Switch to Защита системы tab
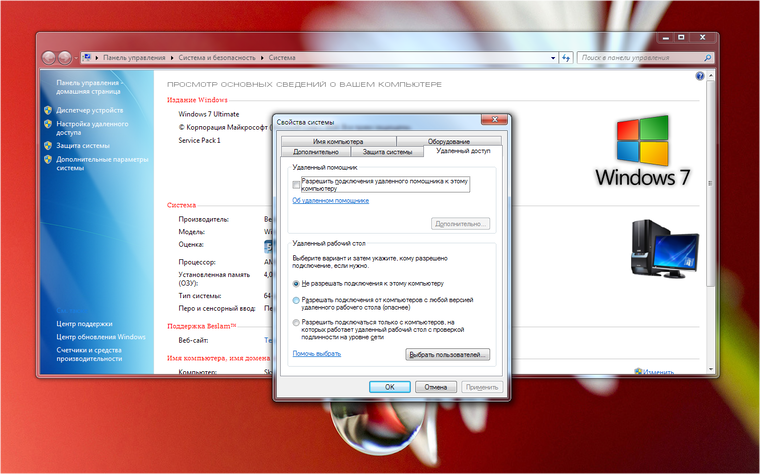The height and width of the screenshot is (474, 760). coord(387,152)
